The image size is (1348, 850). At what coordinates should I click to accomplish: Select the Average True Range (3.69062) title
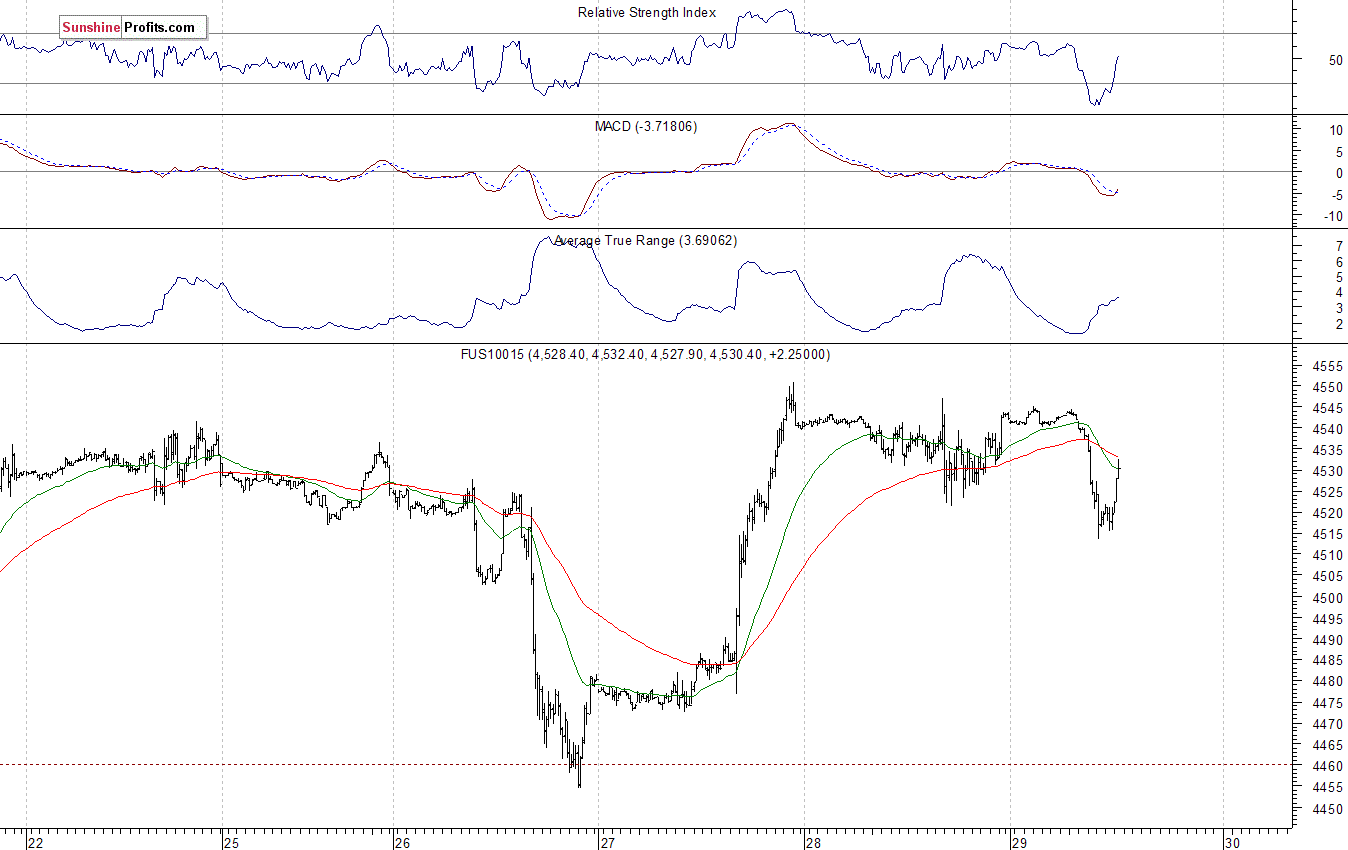tap(646, 241)
